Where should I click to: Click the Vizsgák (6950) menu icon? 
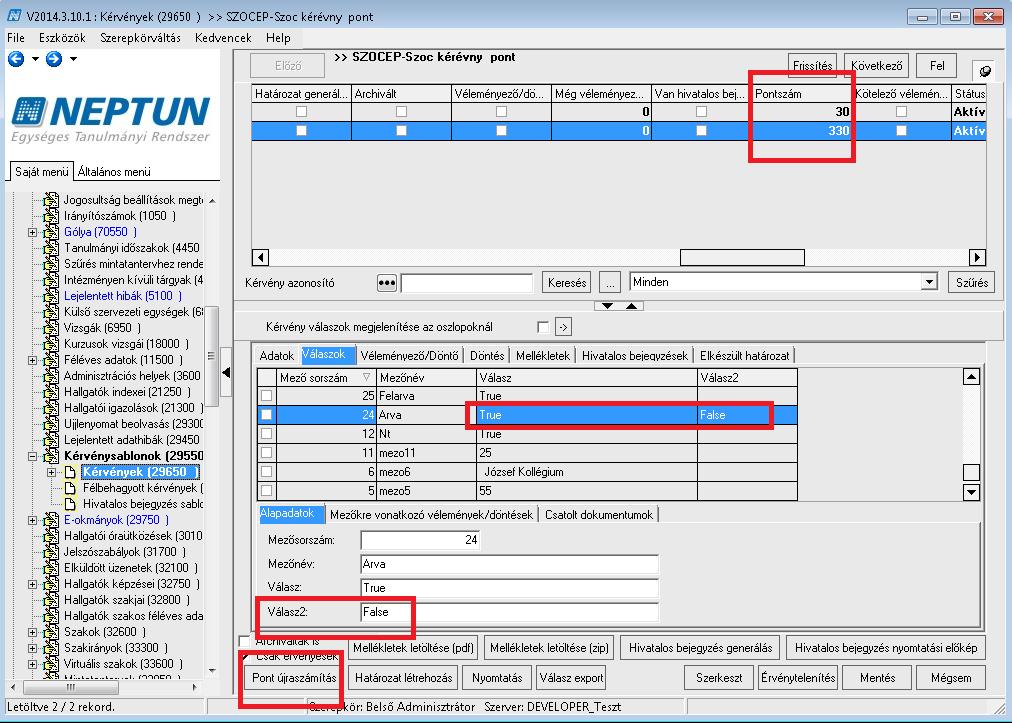tap(51, 328)
